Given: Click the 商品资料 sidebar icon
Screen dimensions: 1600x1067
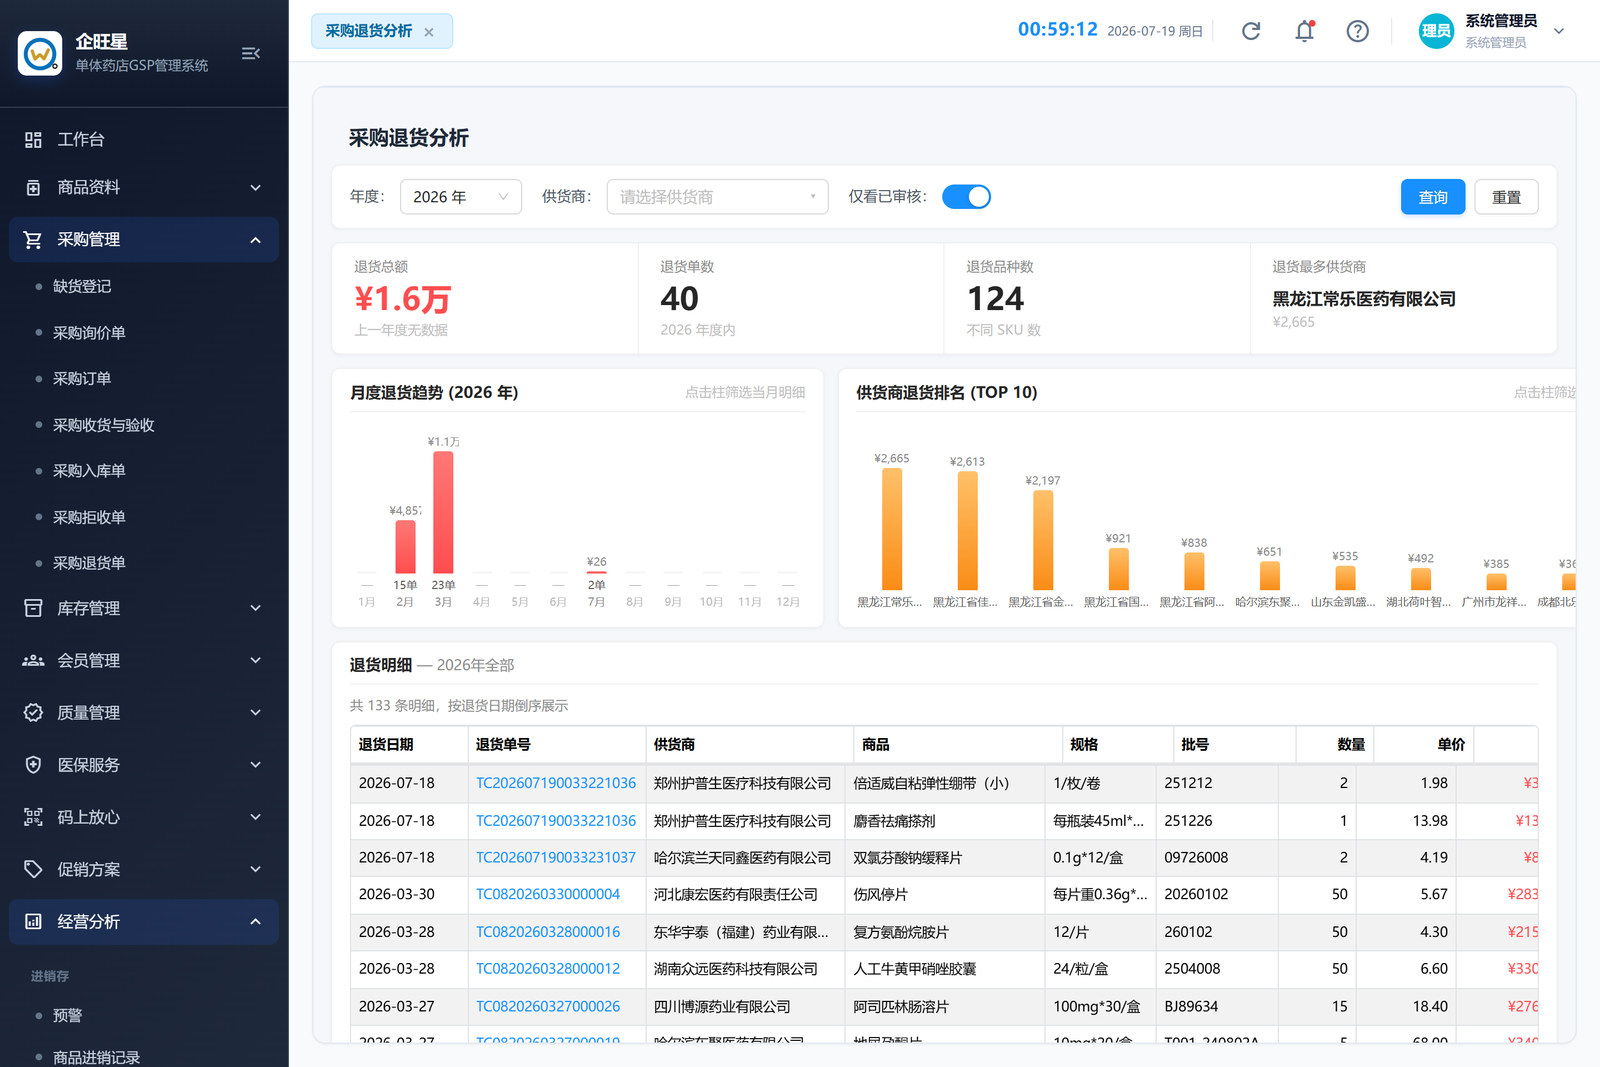Looking at the screenshot, I should point(33,188).
